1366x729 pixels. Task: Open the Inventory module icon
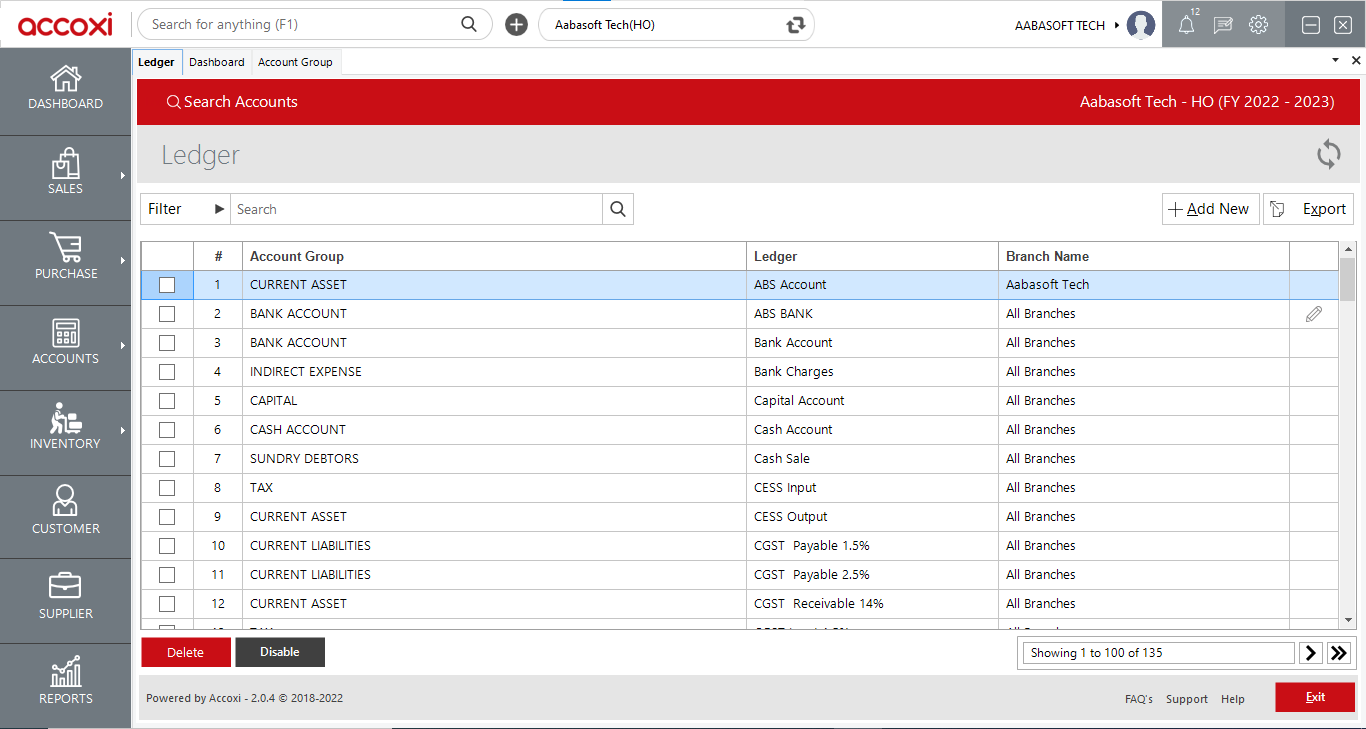[x=66, y=418]
